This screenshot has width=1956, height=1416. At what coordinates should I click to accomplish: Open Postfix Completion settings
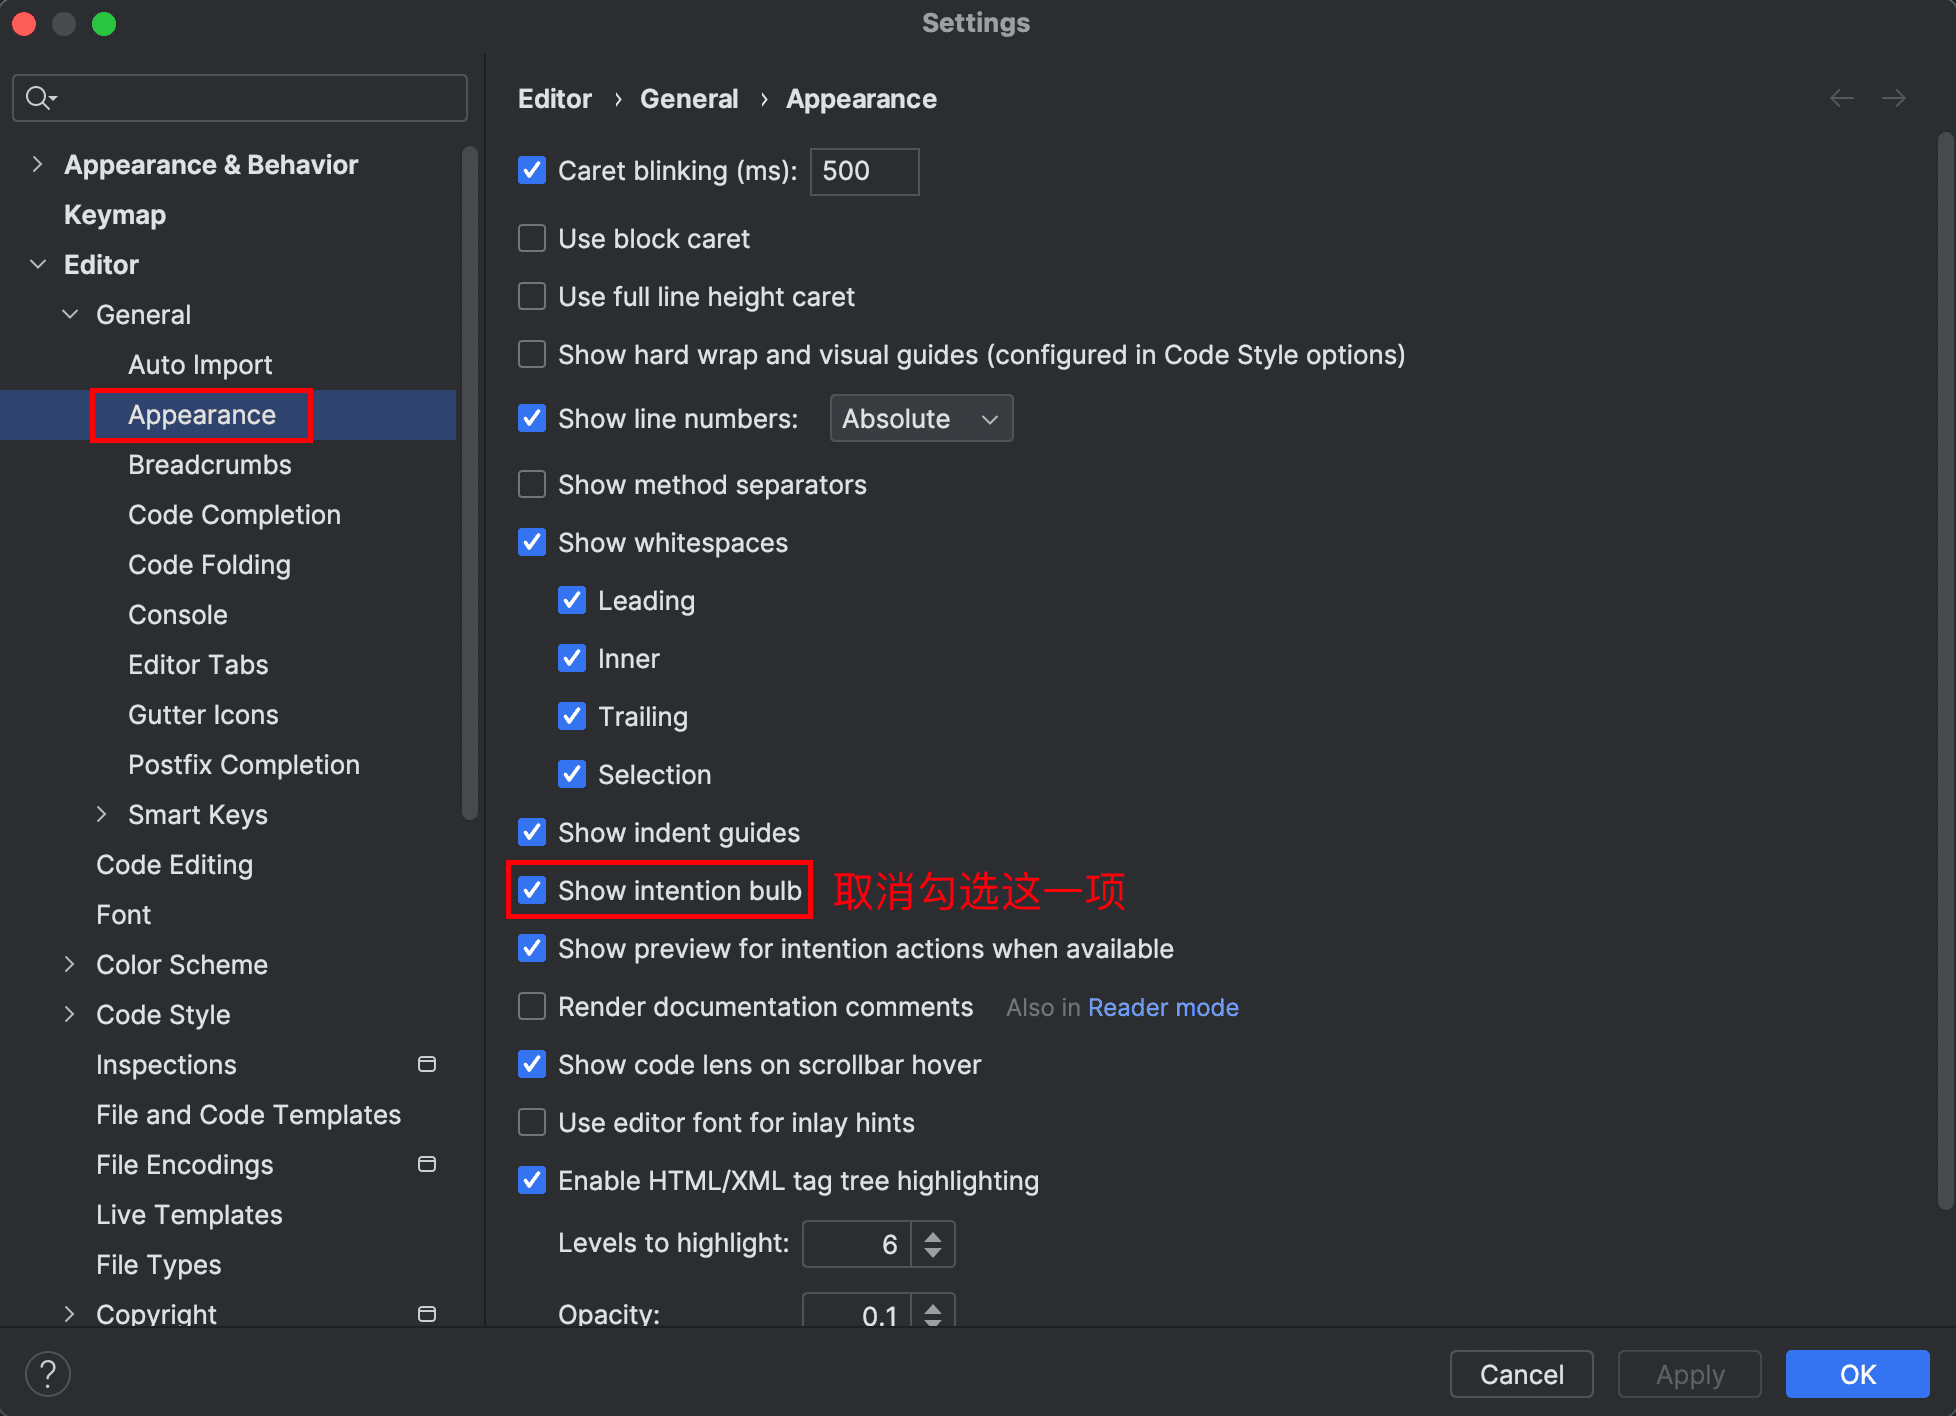click(244, 764)
